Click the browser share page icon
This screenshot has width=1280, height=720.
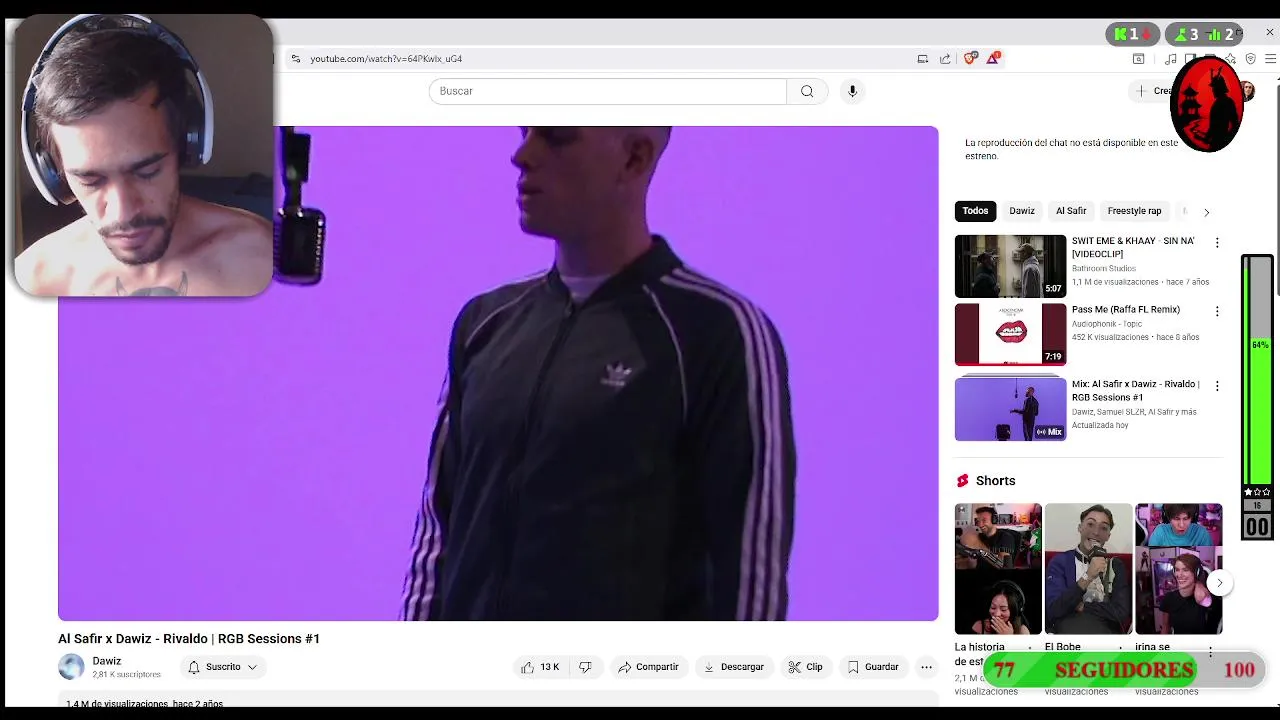point(945,59)
